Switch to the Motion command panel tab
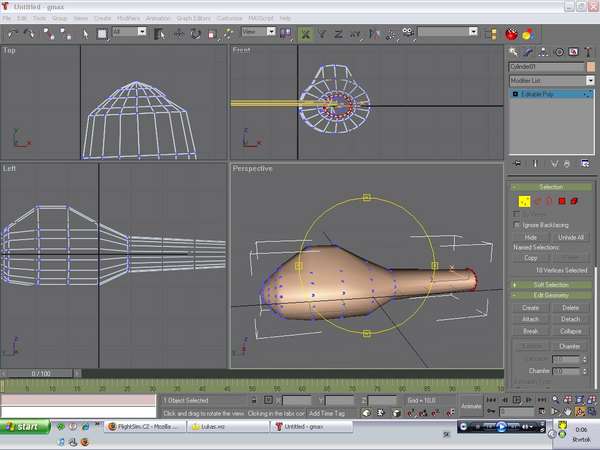Viewport: 600px width, 450px height. pos(559,52)
